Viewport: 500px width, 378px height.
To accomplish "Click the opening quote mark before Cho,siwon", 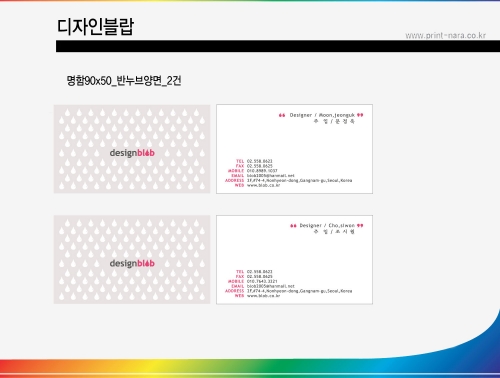I will click(293, 226).
